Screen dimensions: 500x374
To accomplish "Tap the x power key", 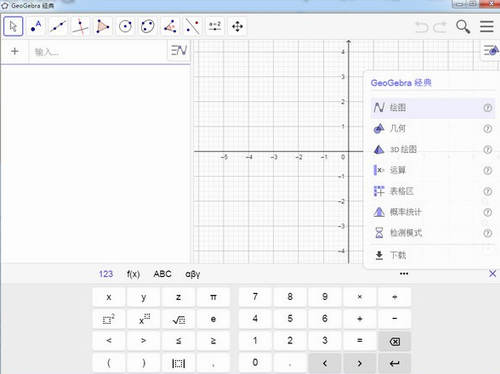I will (x=144, y=319).
